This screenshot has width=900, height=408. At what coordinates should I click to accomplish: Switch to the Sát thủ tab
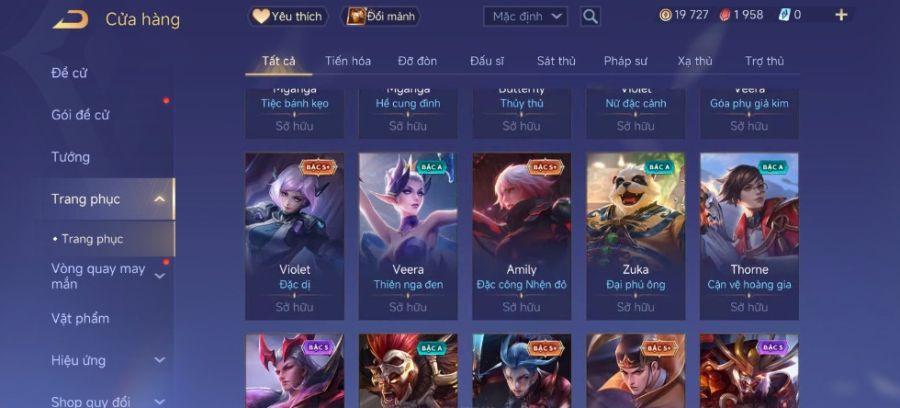point(556,61)
